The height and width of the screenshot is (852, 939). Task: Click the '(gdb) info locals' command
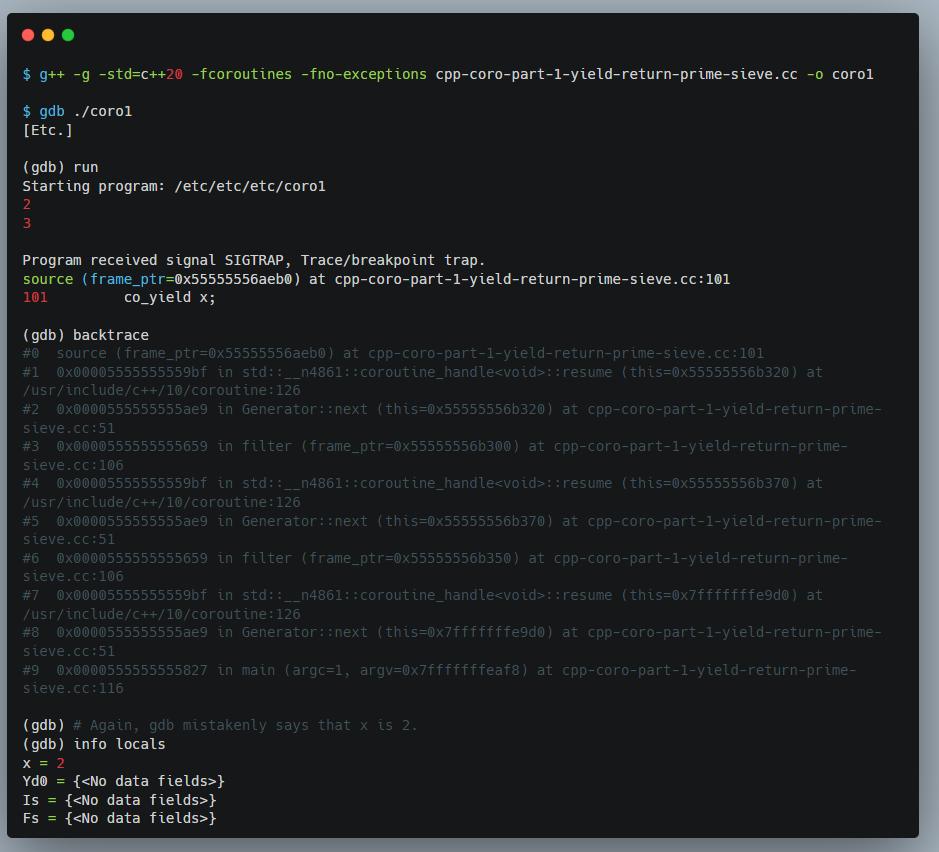94,744
